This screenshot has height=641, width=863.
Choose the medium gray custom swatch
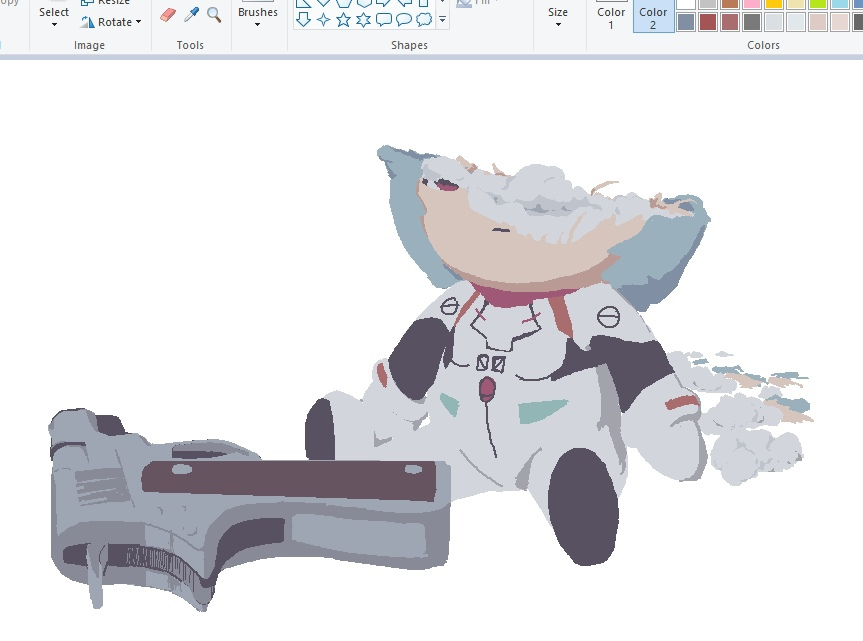point(752,22)
